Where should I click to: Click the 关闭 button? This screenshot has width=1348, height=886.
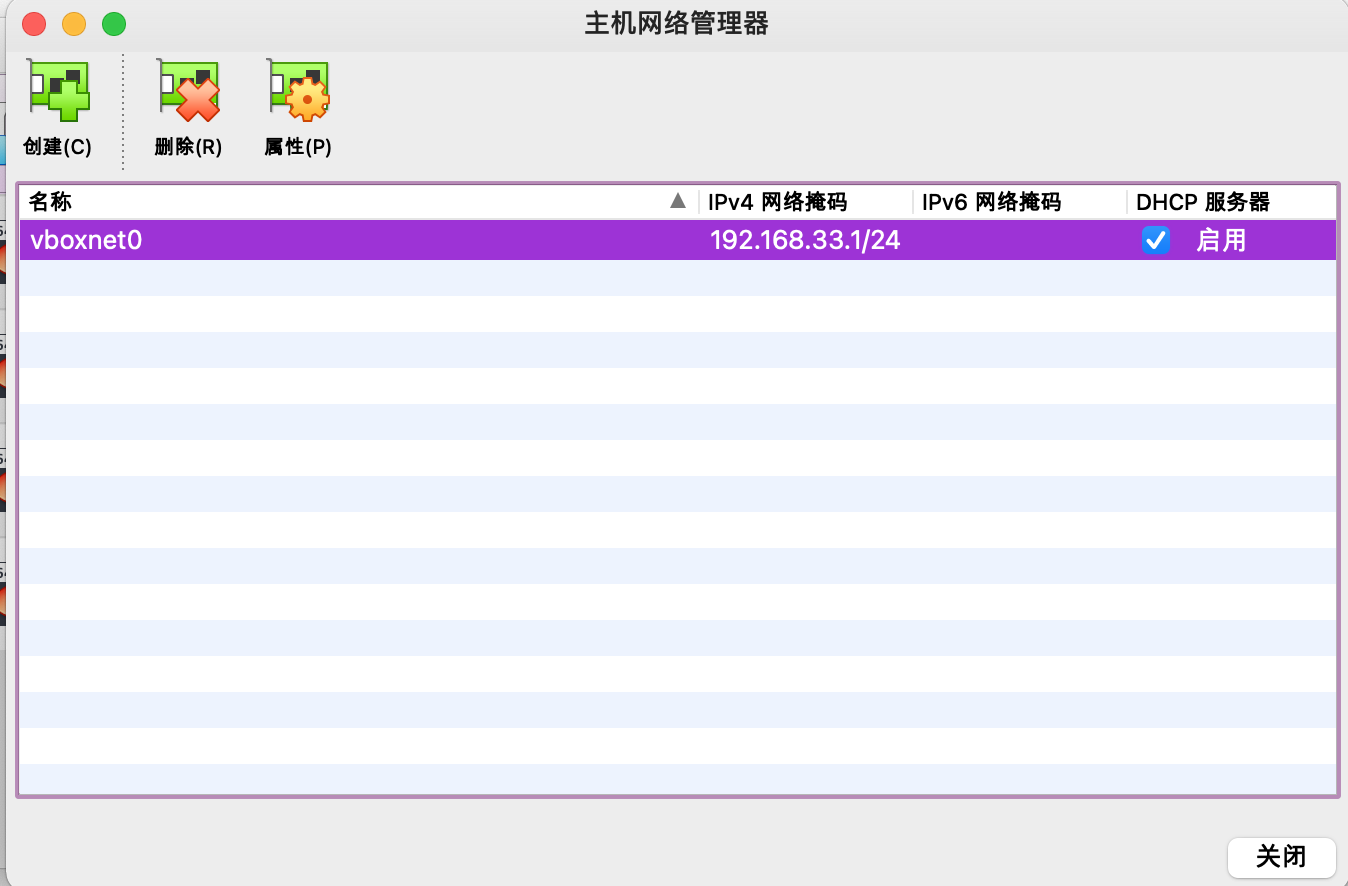click(x=1281, y=857)
